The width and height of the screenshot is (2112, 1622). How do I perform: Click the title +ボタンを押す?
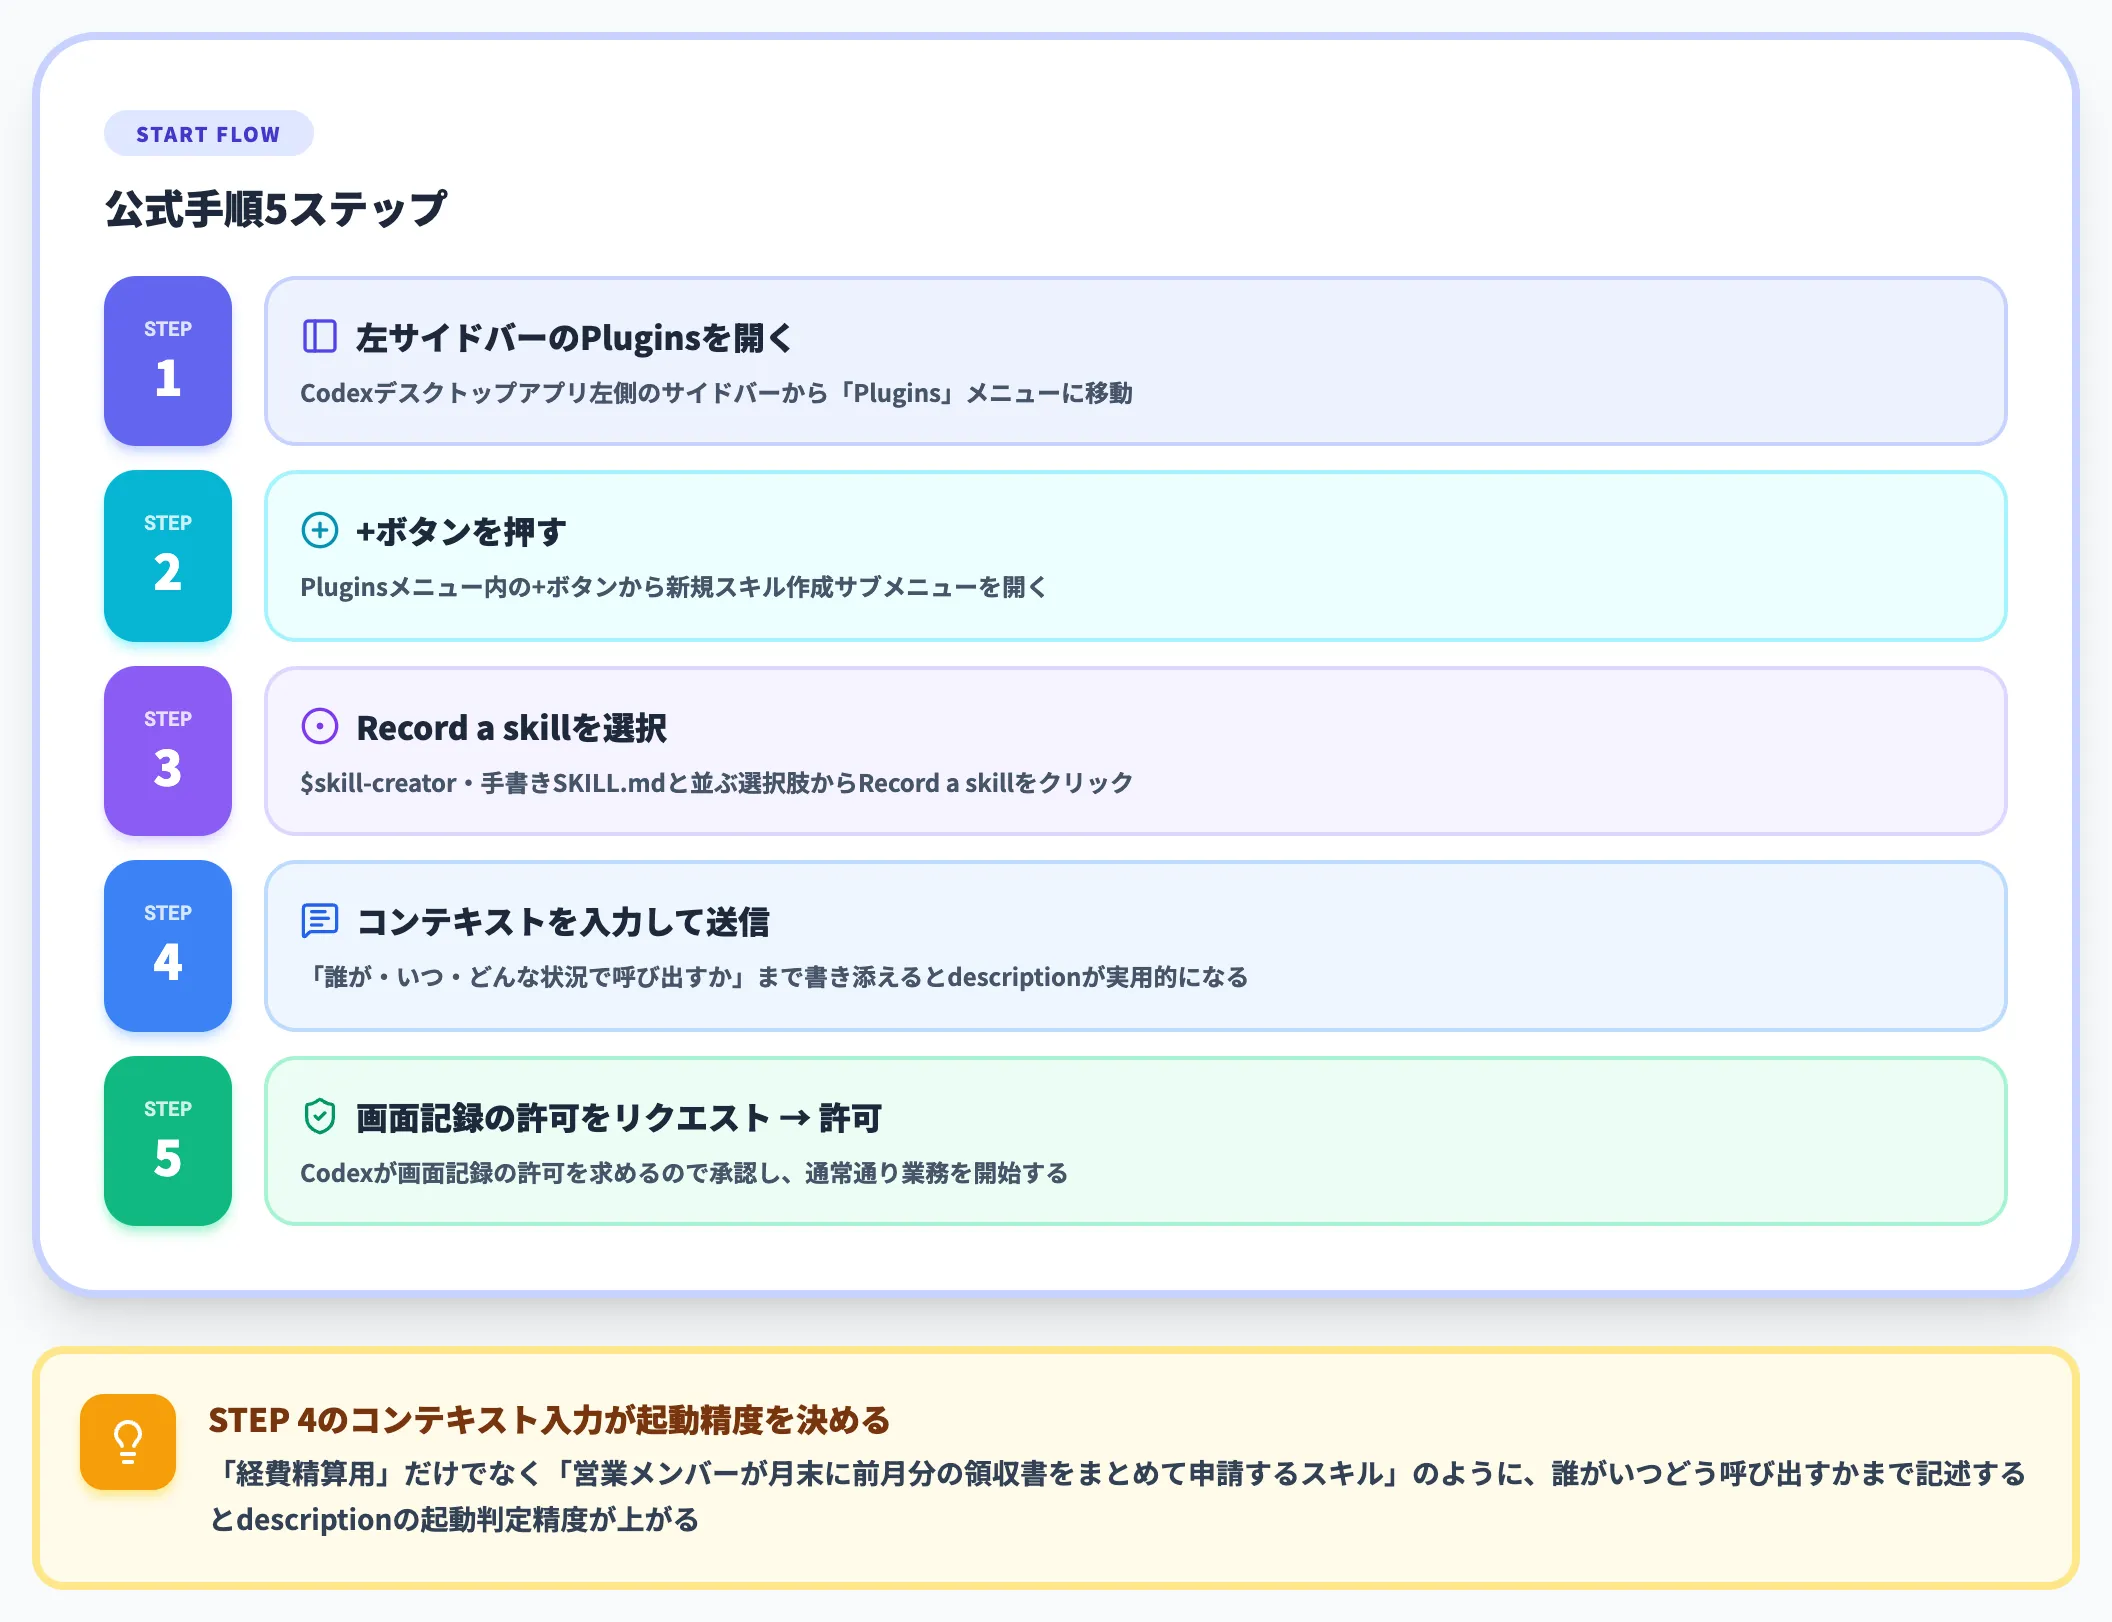coord(461,532)
